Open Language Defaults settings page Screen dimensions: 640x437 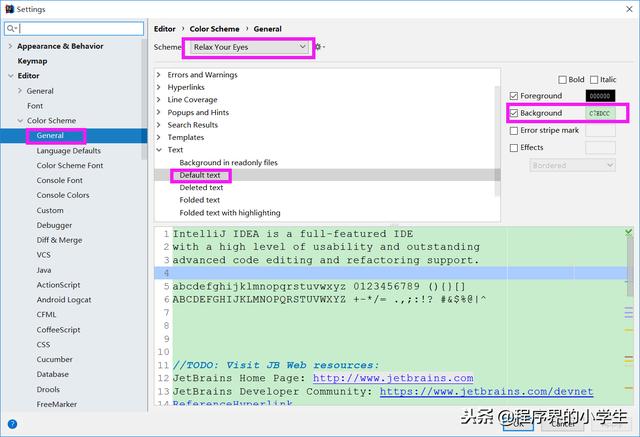[69, 151]
